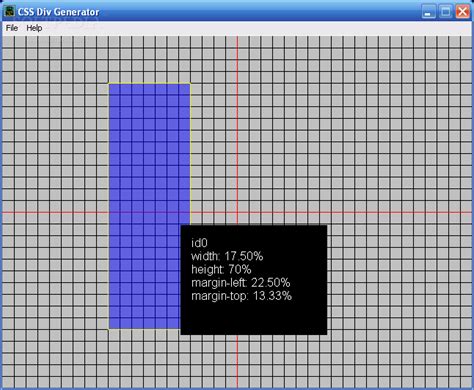The width and height of the screenshot is (474, 390).
Task: Click the CSS Div Generator title text
Action: point(58,12)
